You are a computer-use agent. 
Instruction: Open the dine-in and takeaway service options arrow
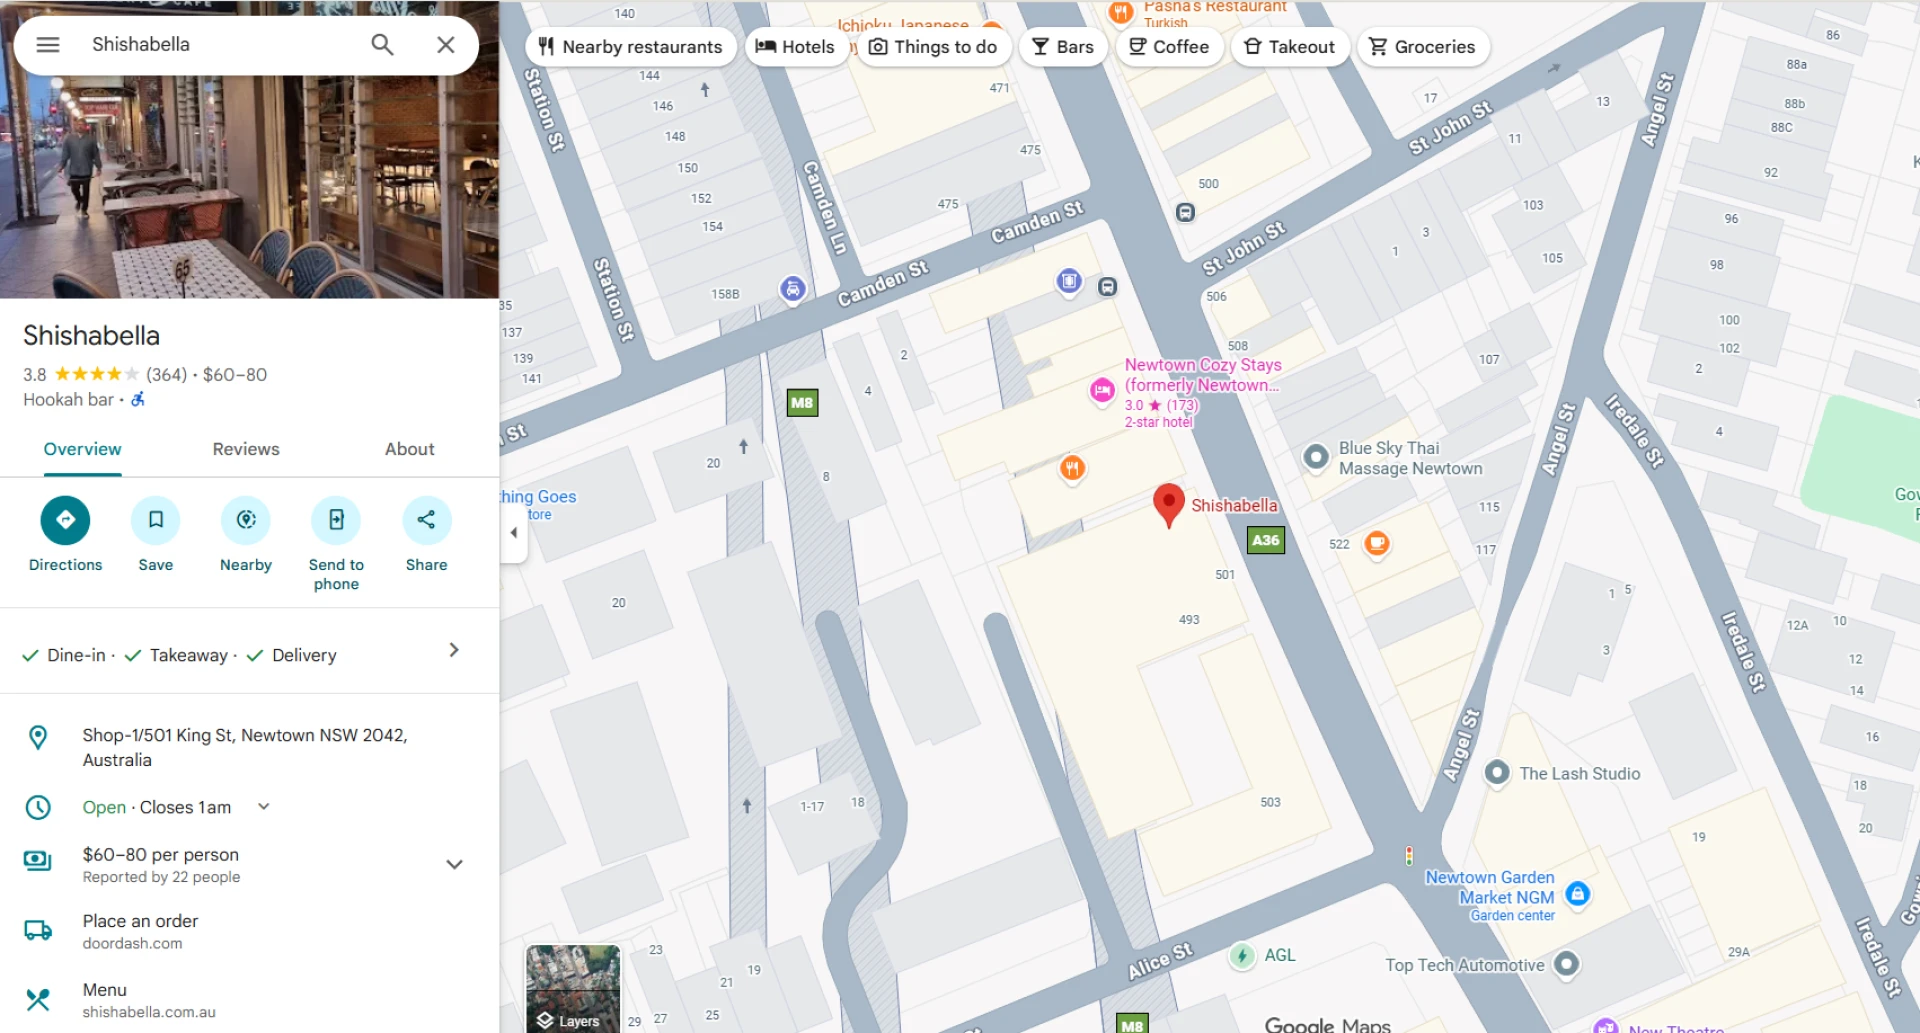point(454,650)
